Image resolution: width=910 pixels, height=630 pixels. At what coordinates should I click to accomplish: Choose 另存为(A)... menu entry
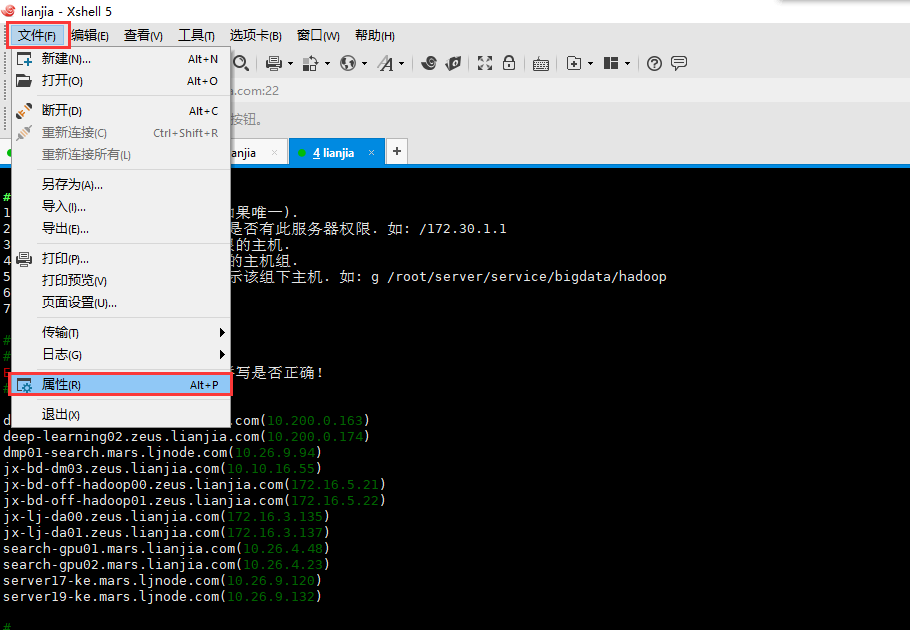[x=121, y=185]
